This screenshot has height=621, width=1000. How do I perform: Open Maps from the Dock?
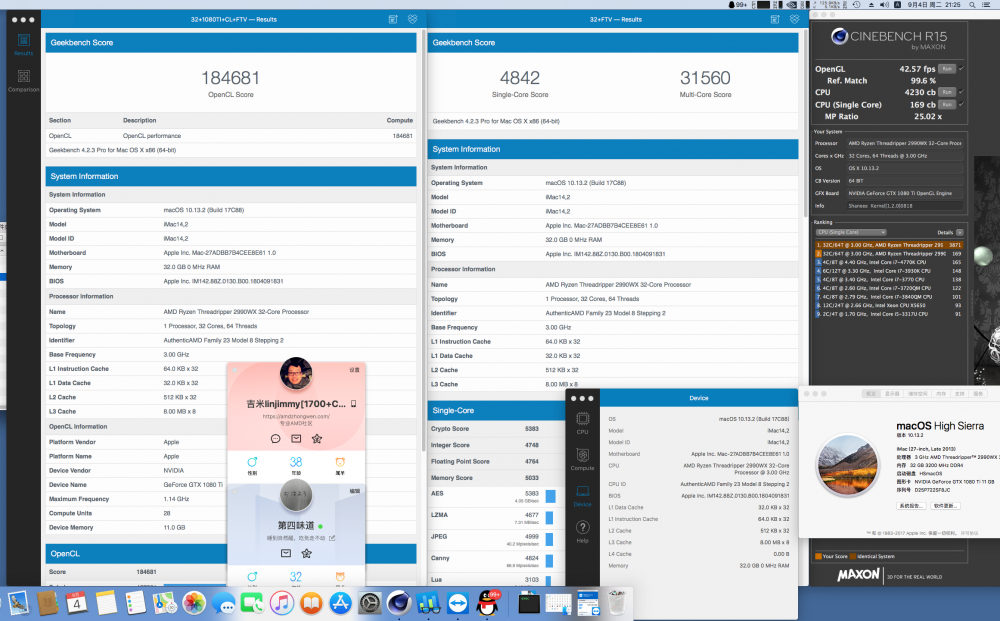tap(165, 603)
